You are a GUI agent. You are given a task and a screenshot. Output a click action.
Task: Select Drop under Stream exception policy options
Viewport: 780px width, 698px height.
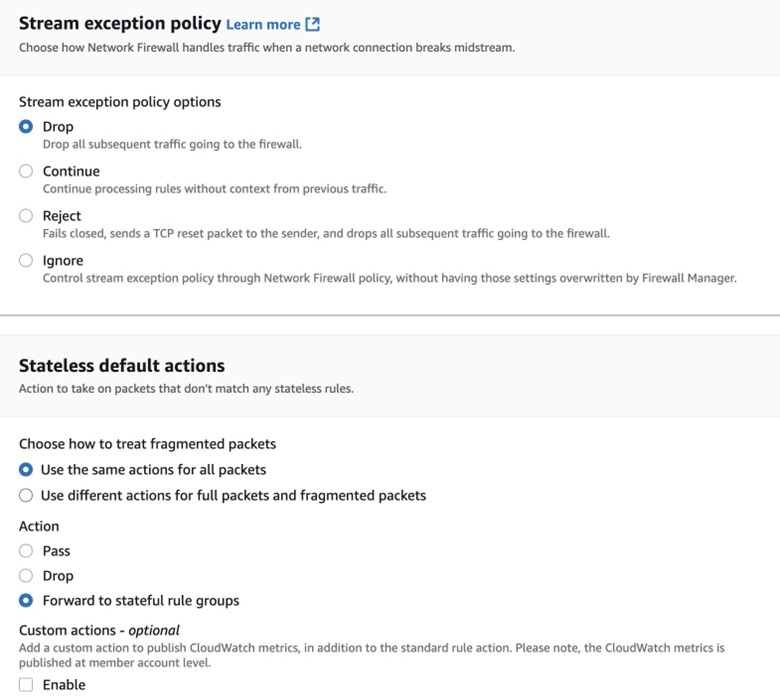coord(26,127)
